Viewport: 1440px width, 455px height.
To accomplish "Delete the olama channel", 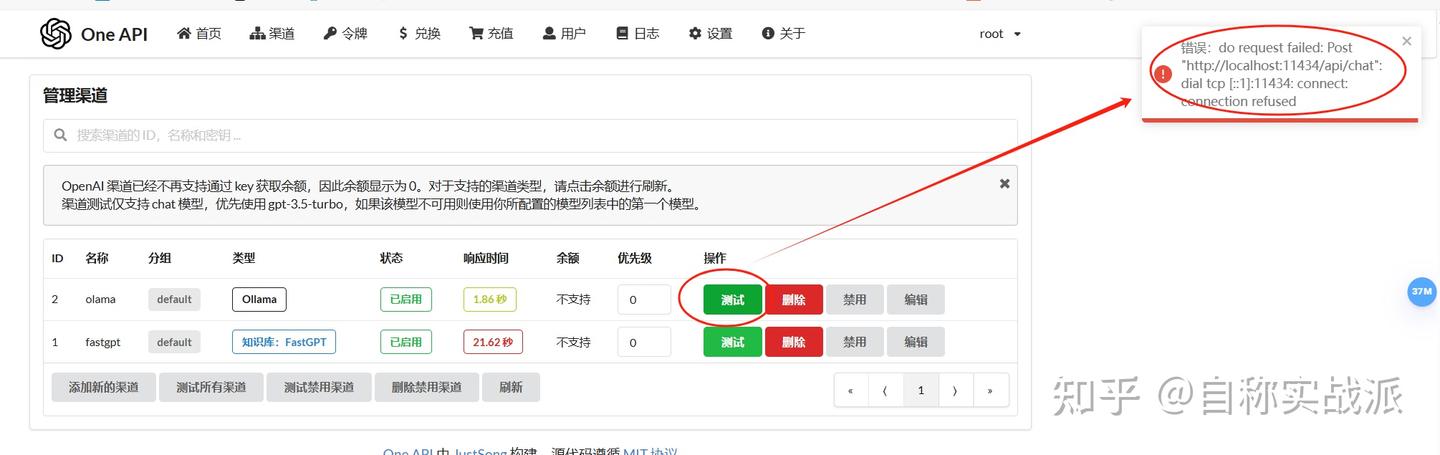I will 794,299.
